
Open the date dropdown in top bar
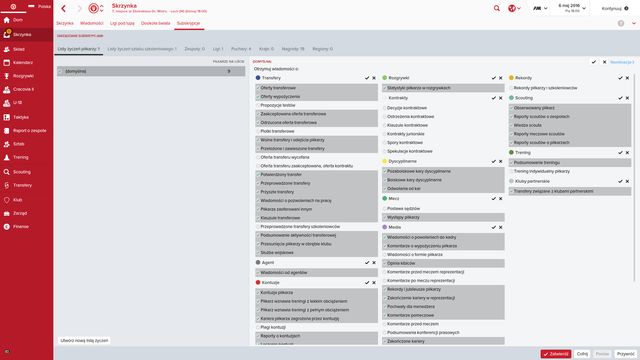coord(572,8)
